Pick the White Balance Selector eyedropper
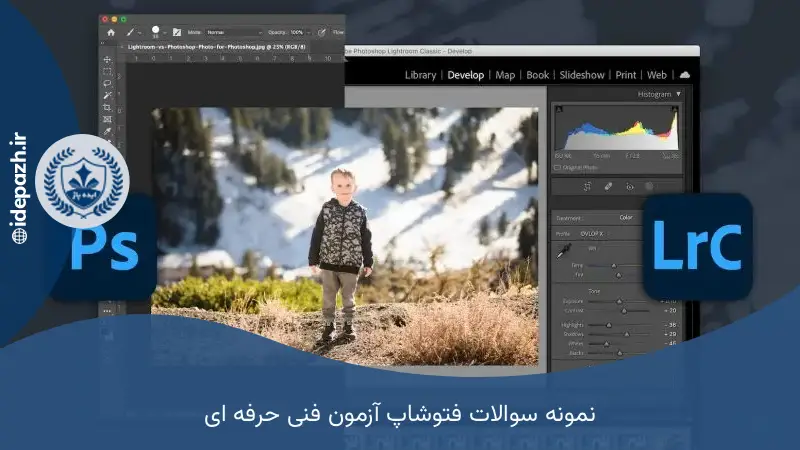This screenshot has height=450, width=800. (564, 251)
